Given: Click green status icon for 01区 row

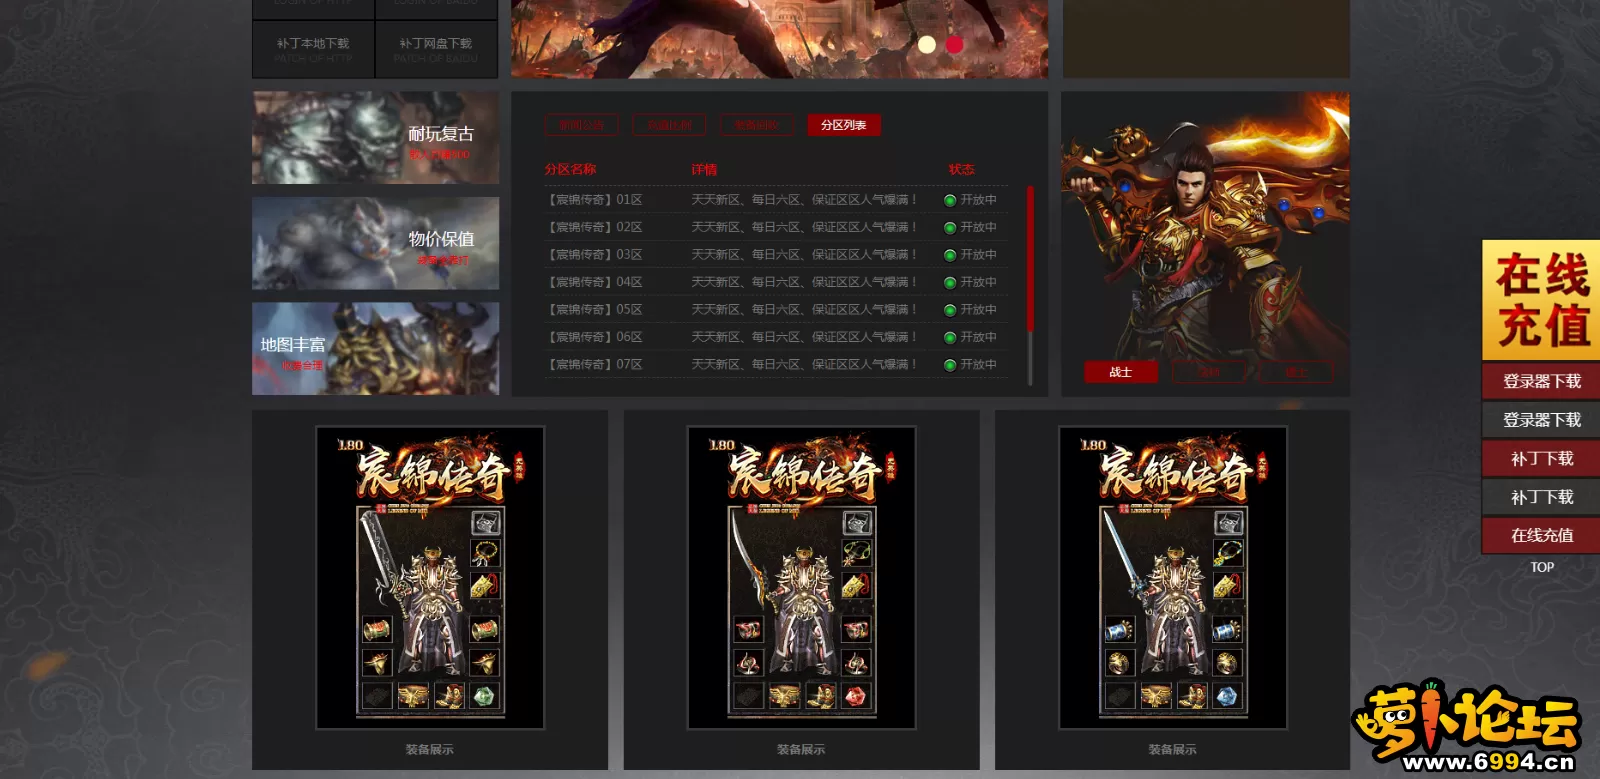Looking at the screenshot, I should point(950,200).
